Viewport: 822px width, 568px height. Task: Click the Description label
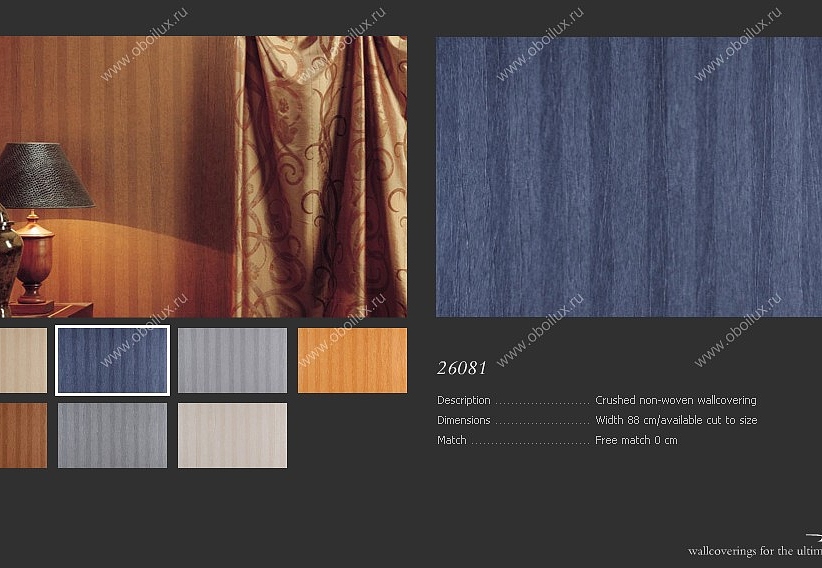tap(464, 400)
